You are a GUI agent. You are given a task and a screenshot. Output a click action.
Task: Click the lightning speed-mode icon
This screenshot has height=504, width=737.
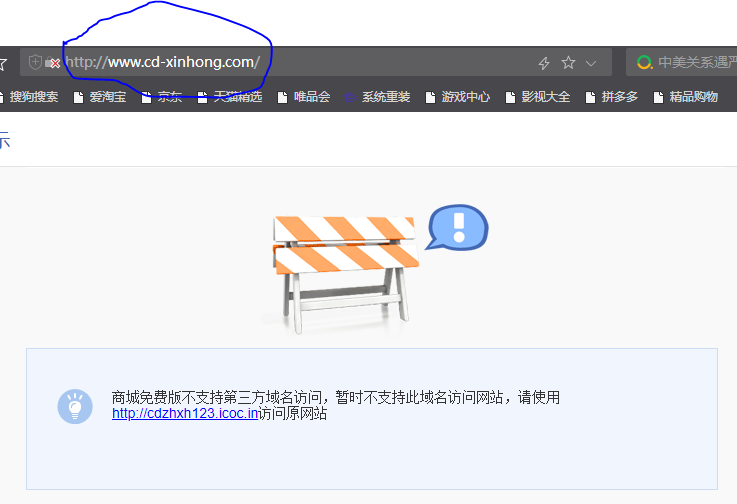544,63
